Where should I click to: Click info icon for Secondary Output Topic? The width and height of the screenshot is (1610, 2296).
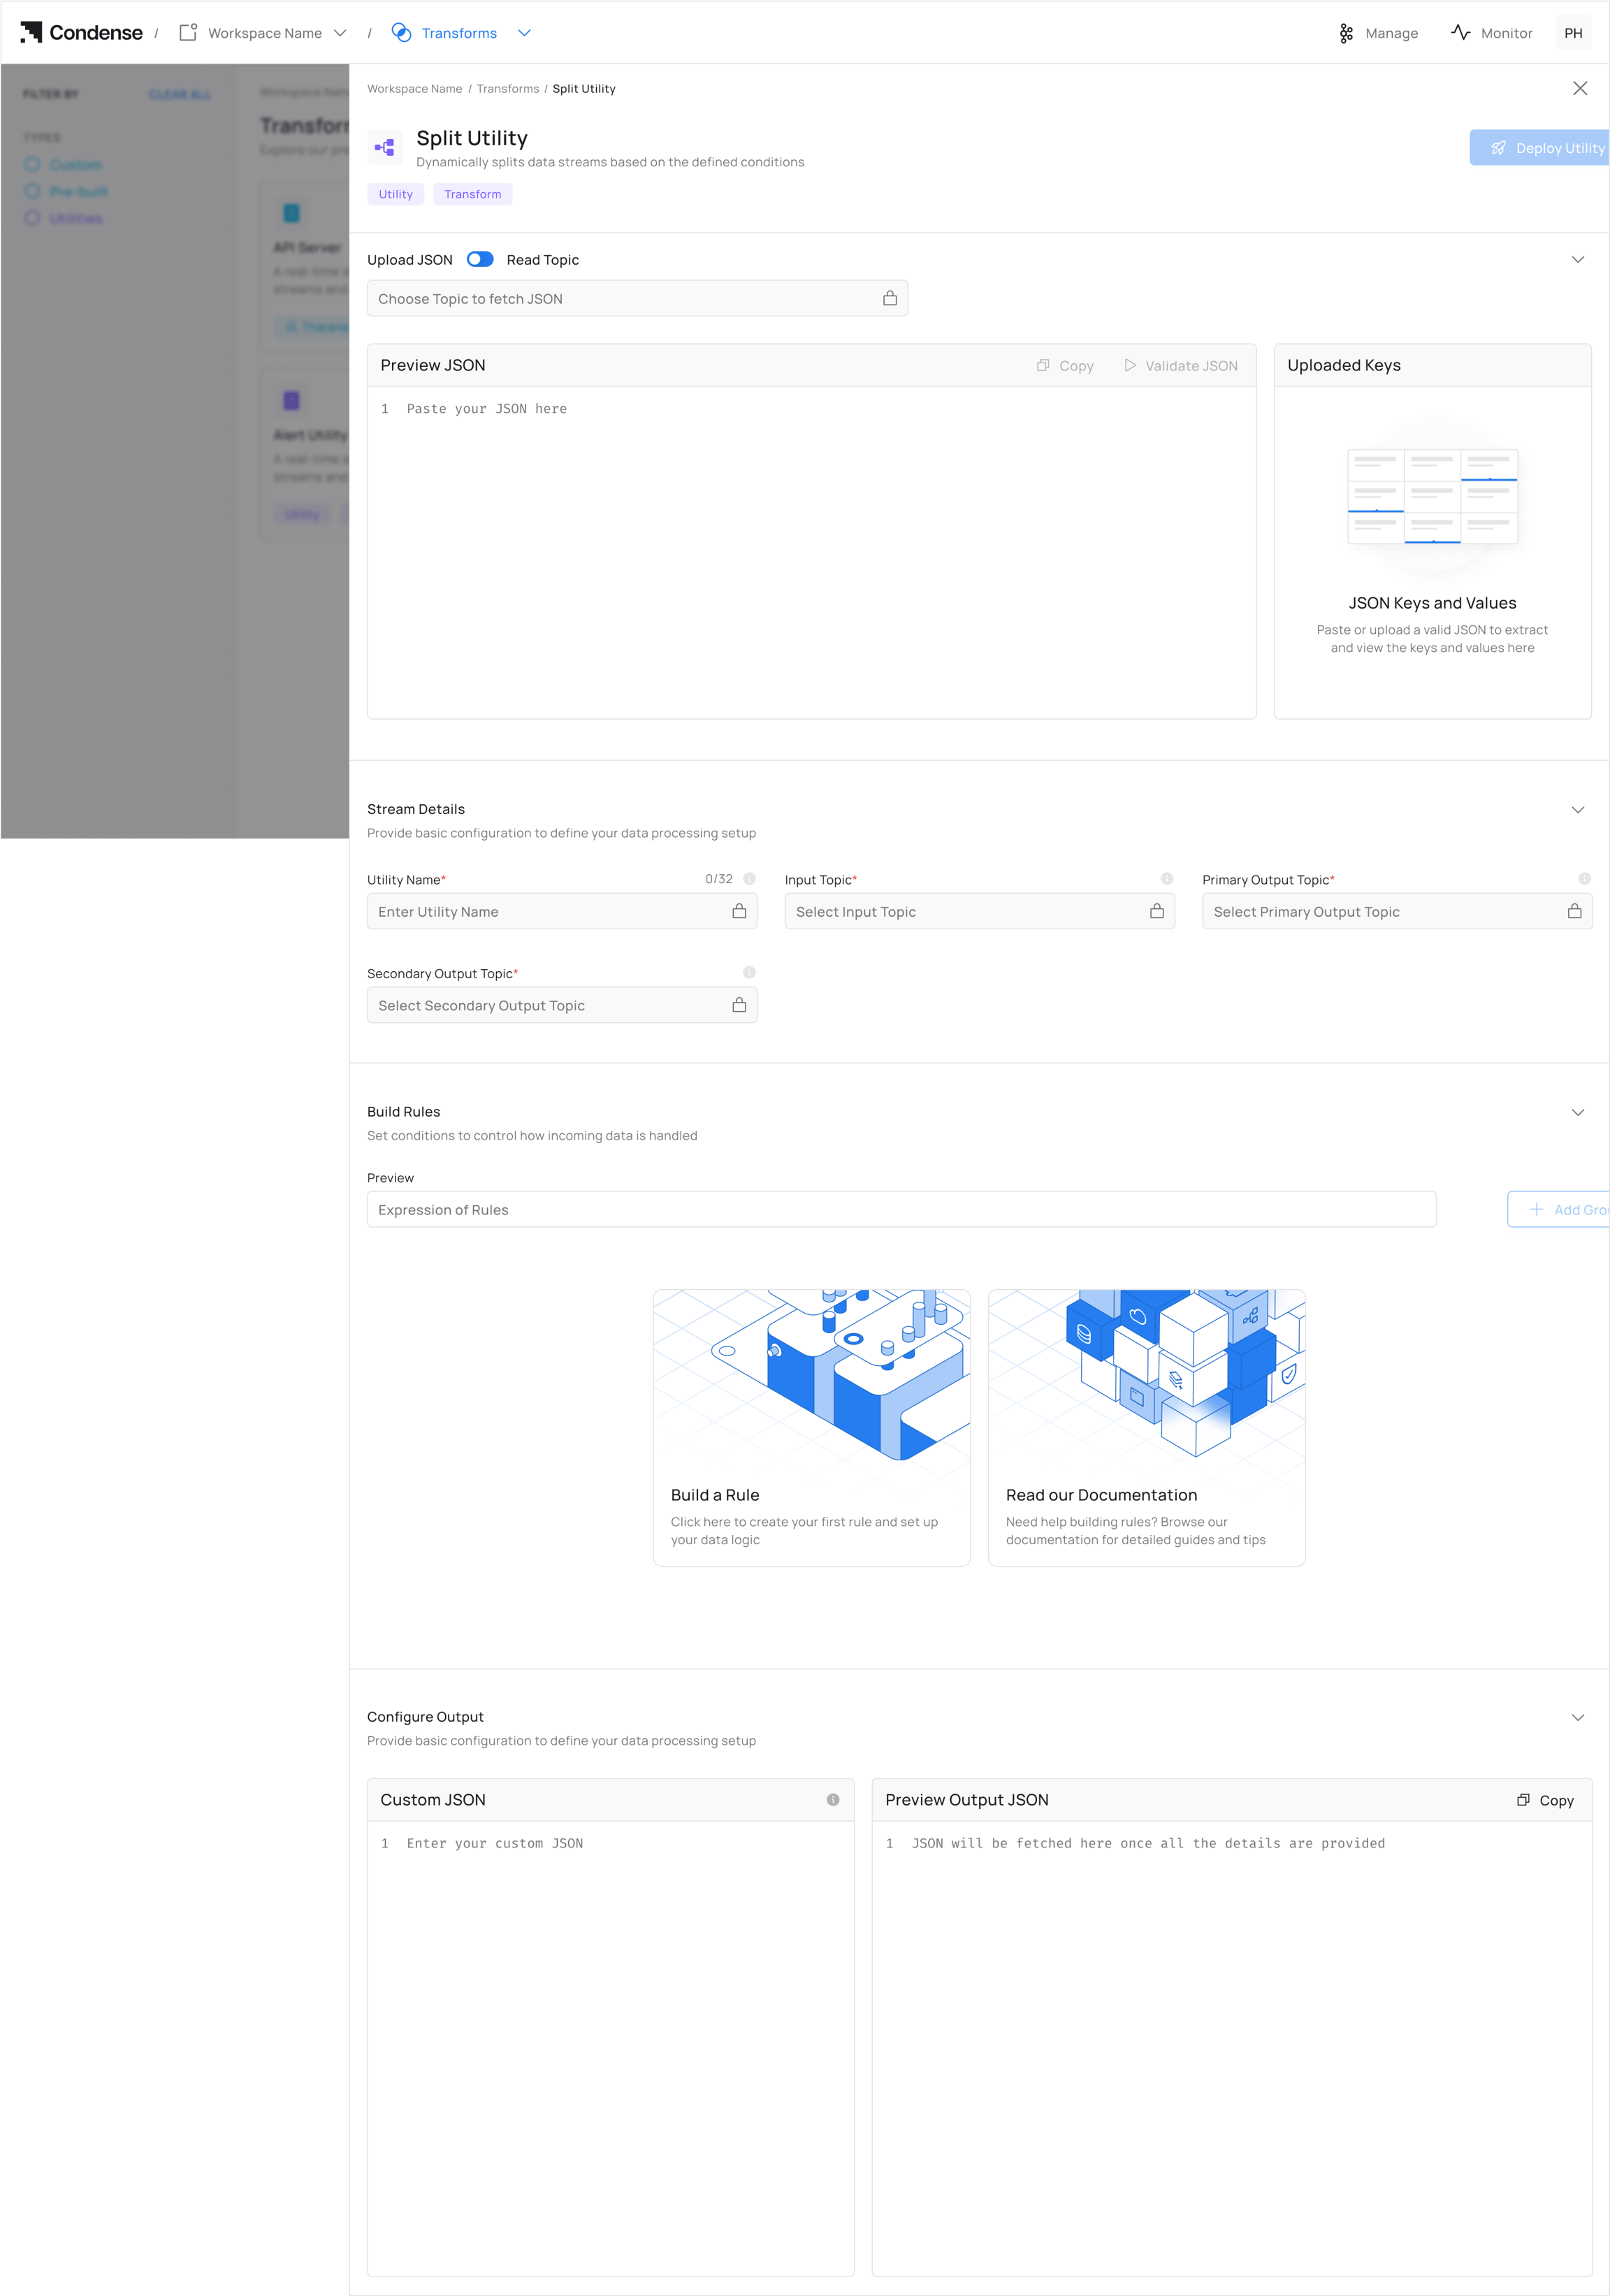[749, 973]
